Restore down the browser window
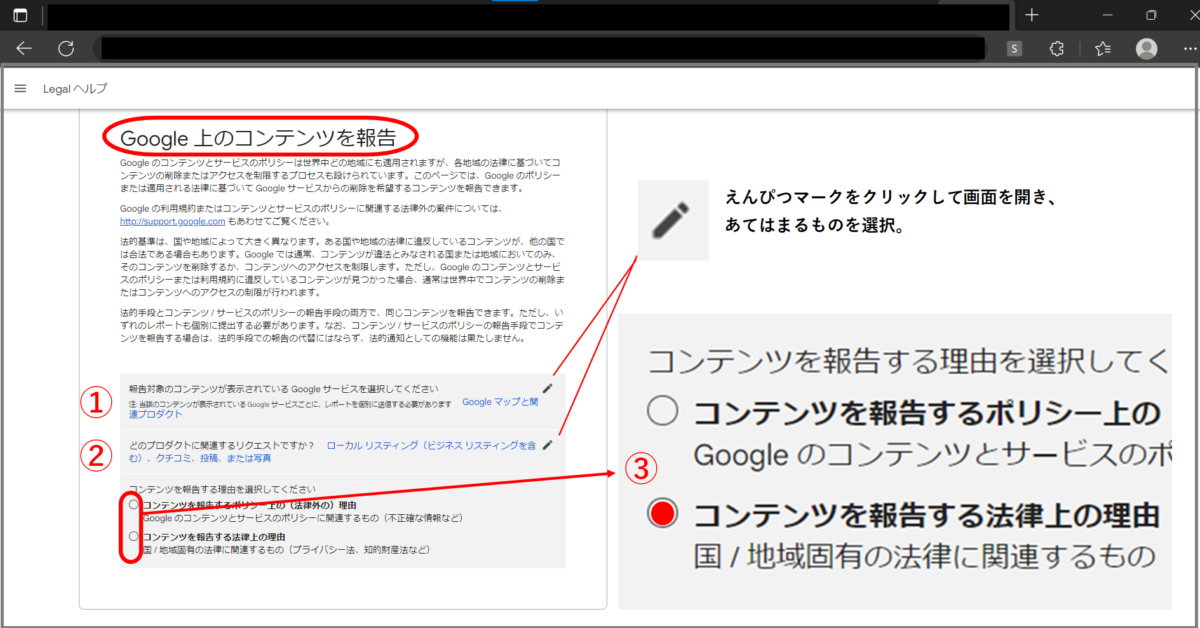1200x628 pixels. pyautogui.click(x=1150, y=16)
